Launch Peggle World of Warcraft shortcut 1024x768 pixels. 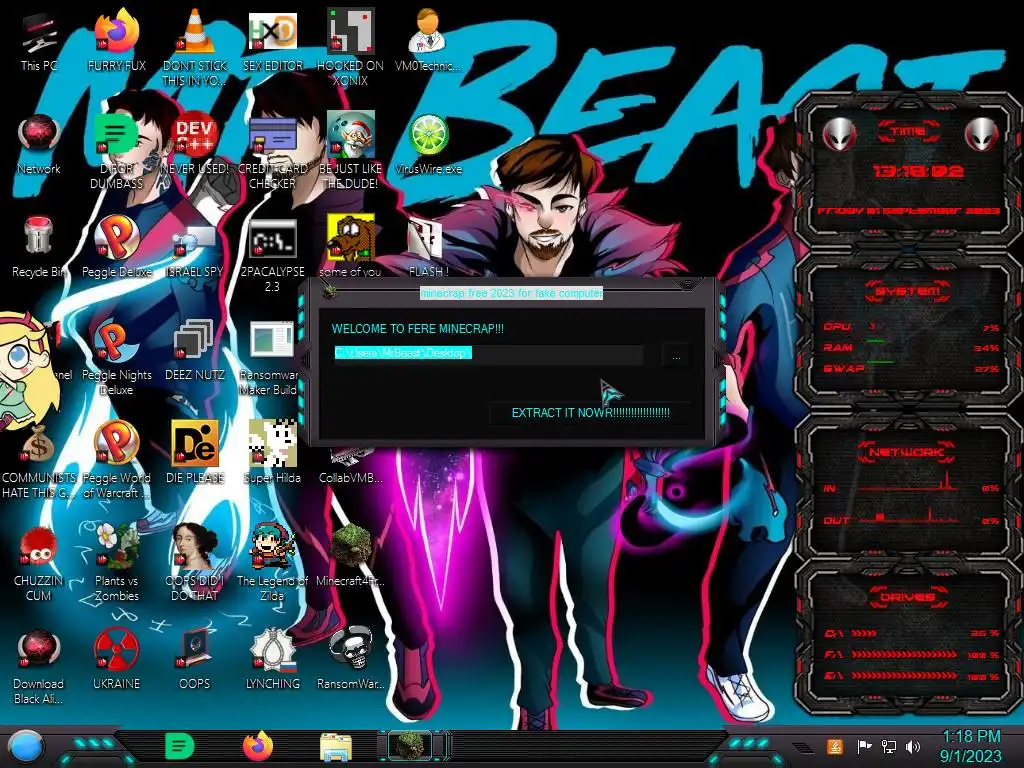pyautogui.click(x=116, y=461)
